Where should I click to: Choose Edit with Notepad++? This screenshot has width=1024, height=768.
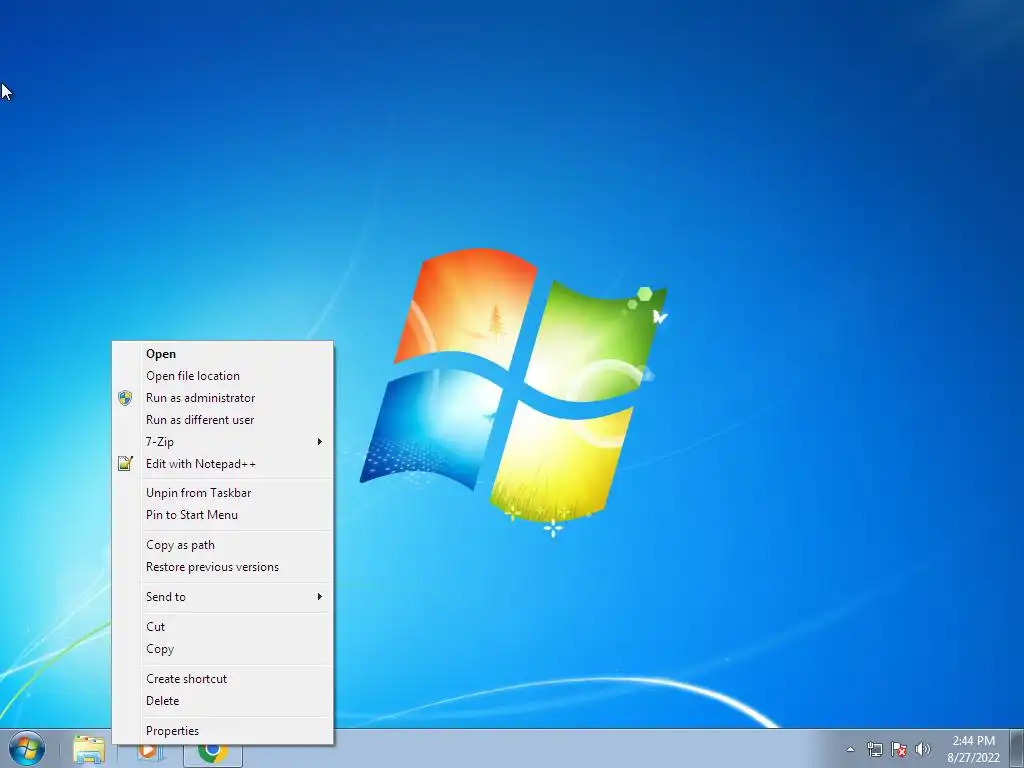223,464
